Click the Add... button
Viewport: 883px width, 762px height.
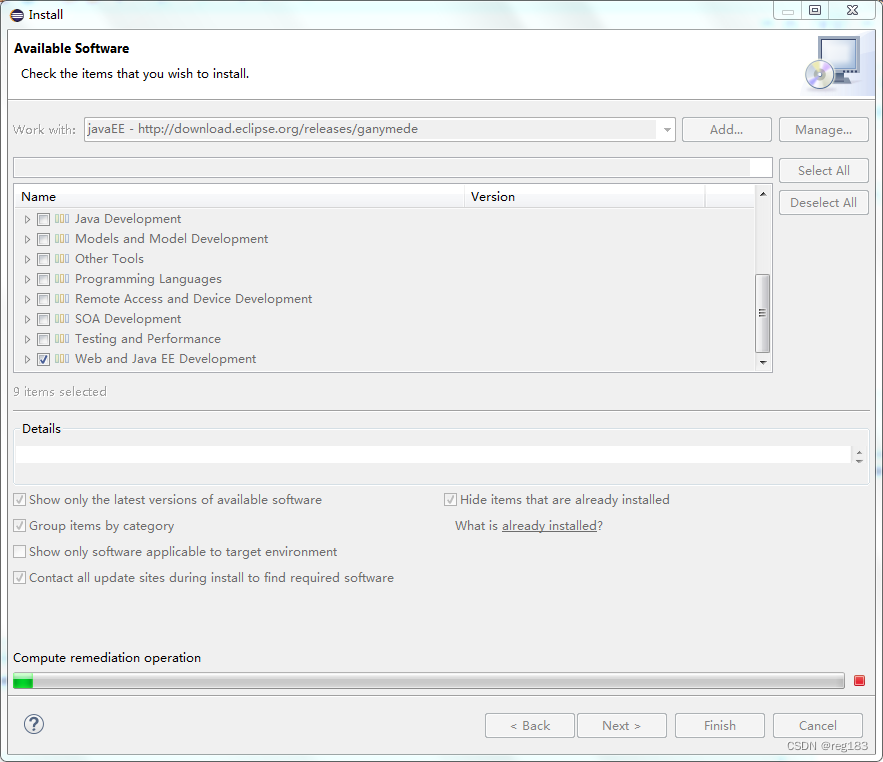pos(726,130)
